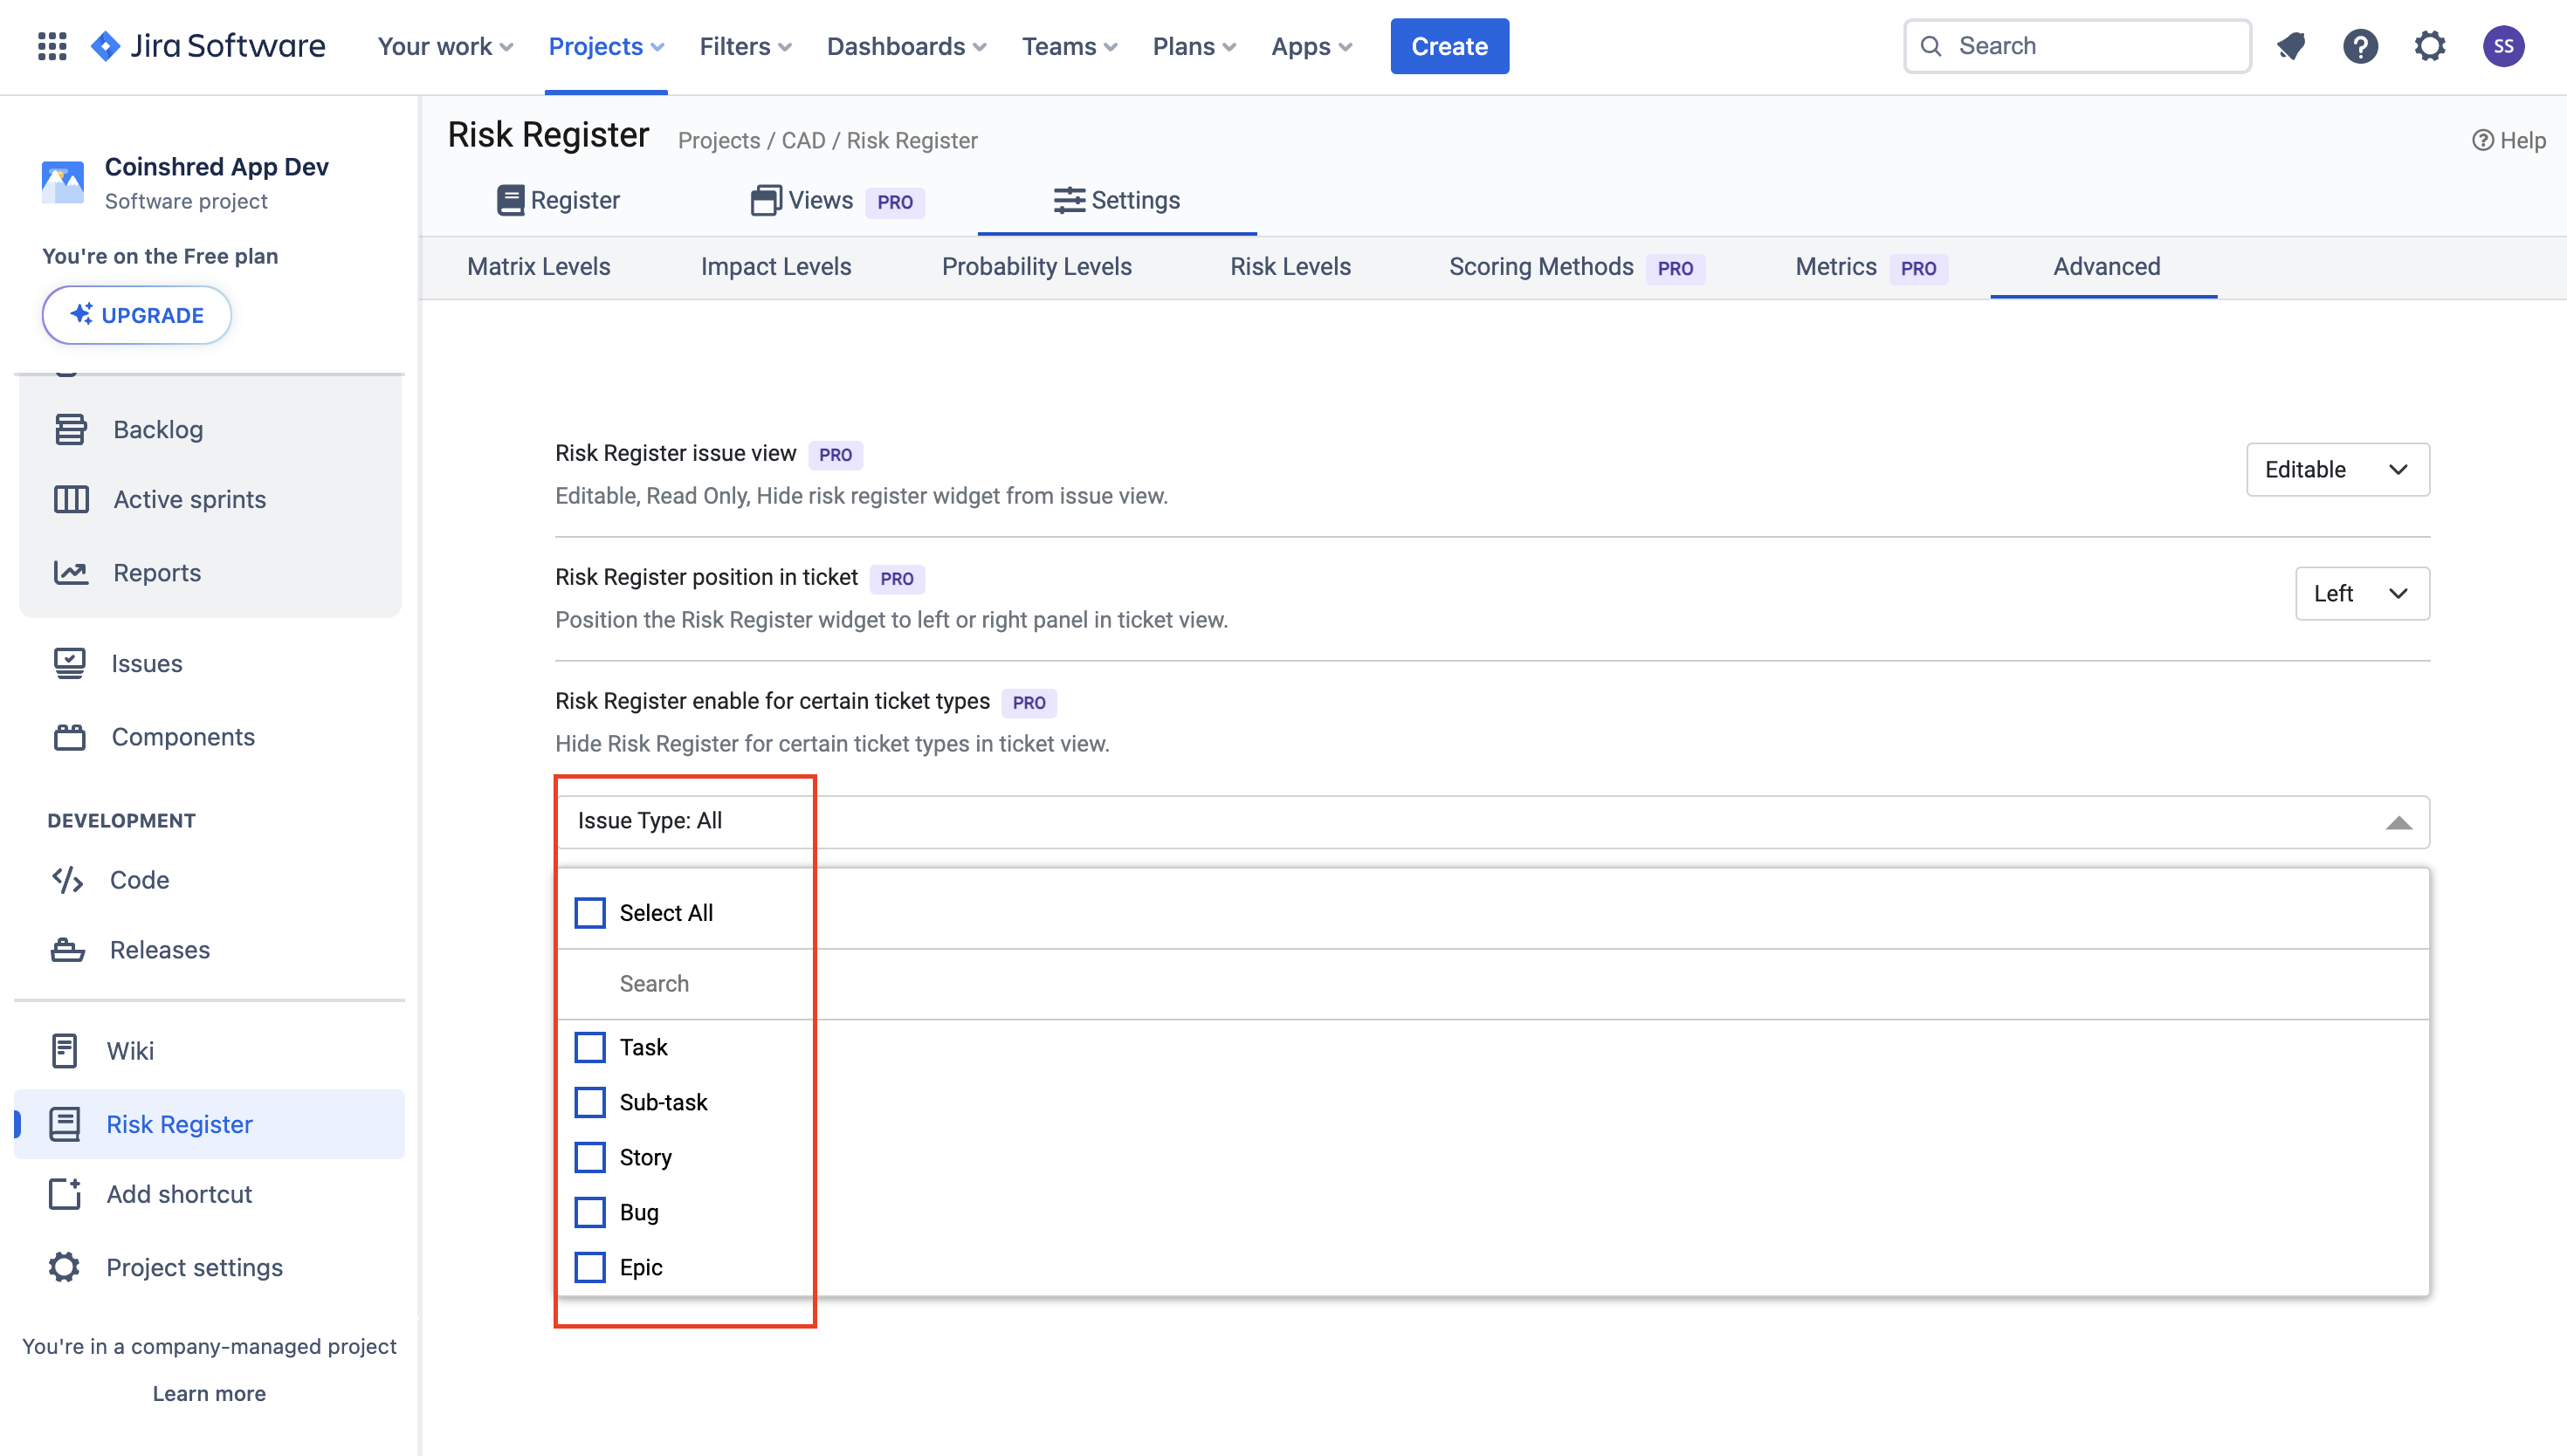Screen dimensions: 2567x1456
Task: Go to Releases in the sidebar
Action: coord(159,949)
